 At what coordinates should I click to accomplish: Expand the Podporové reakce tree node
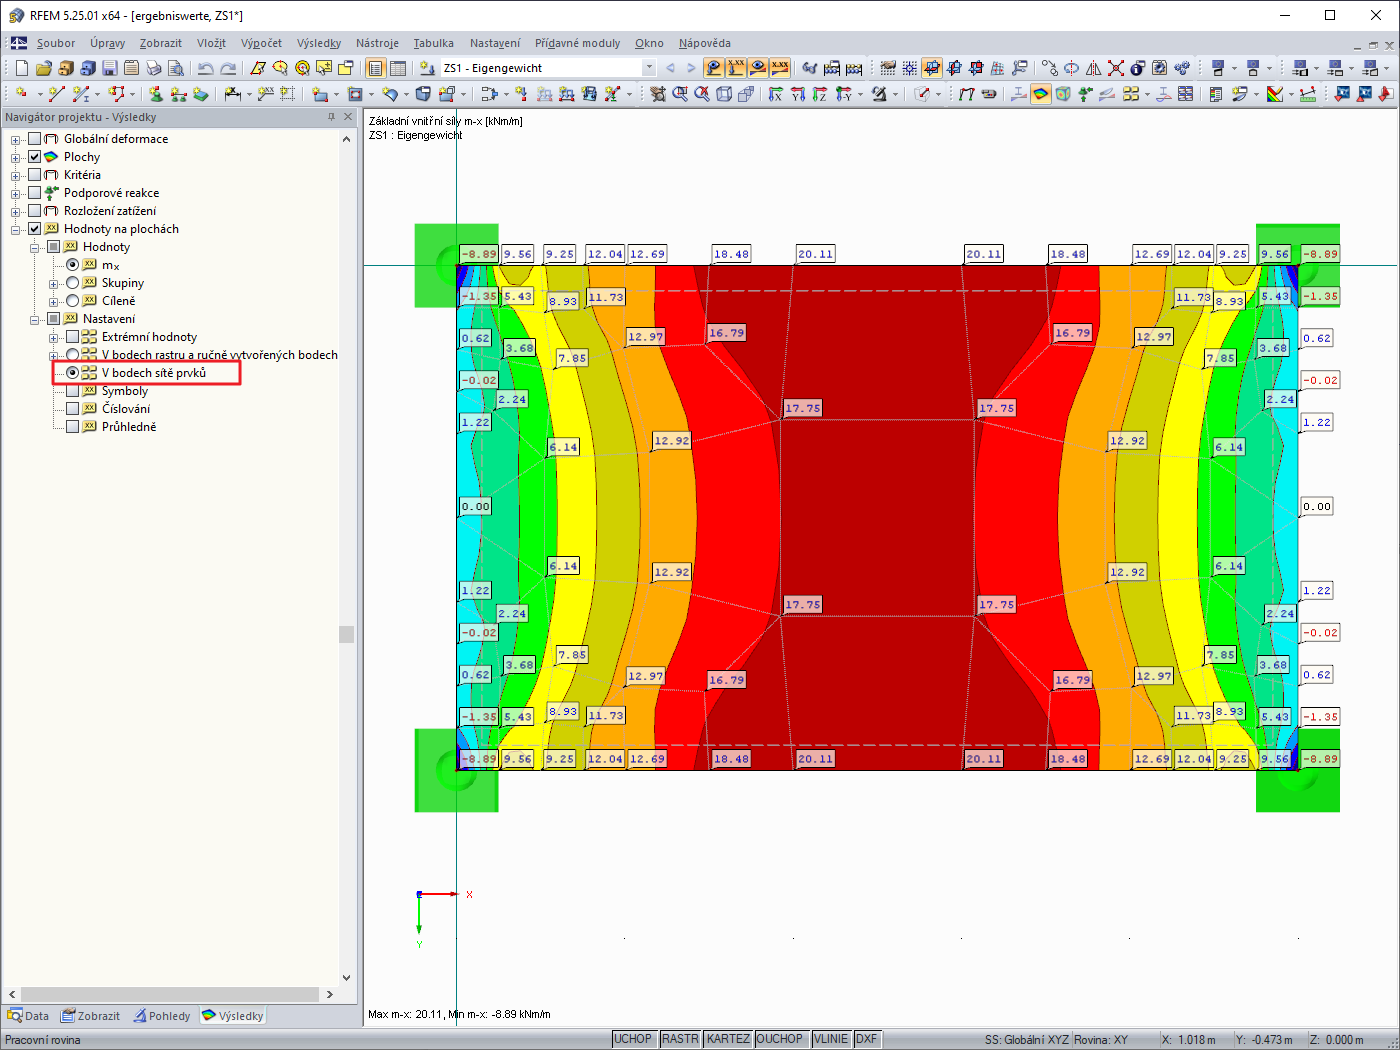click(x=16, y=194)
